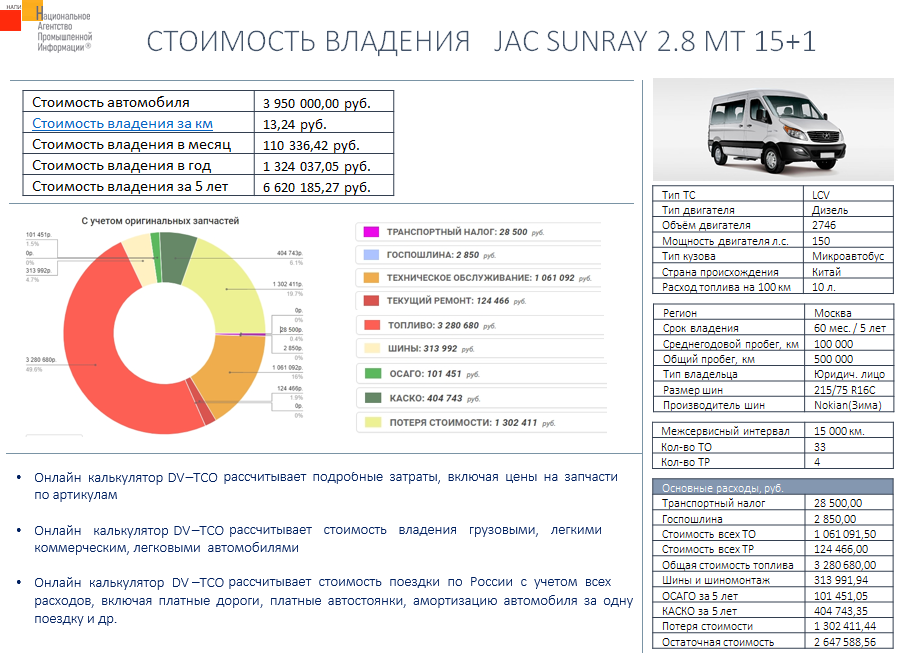Open the Стоимость владения за км link
This screenshot has height=654, width=898.
coord(122,124)
